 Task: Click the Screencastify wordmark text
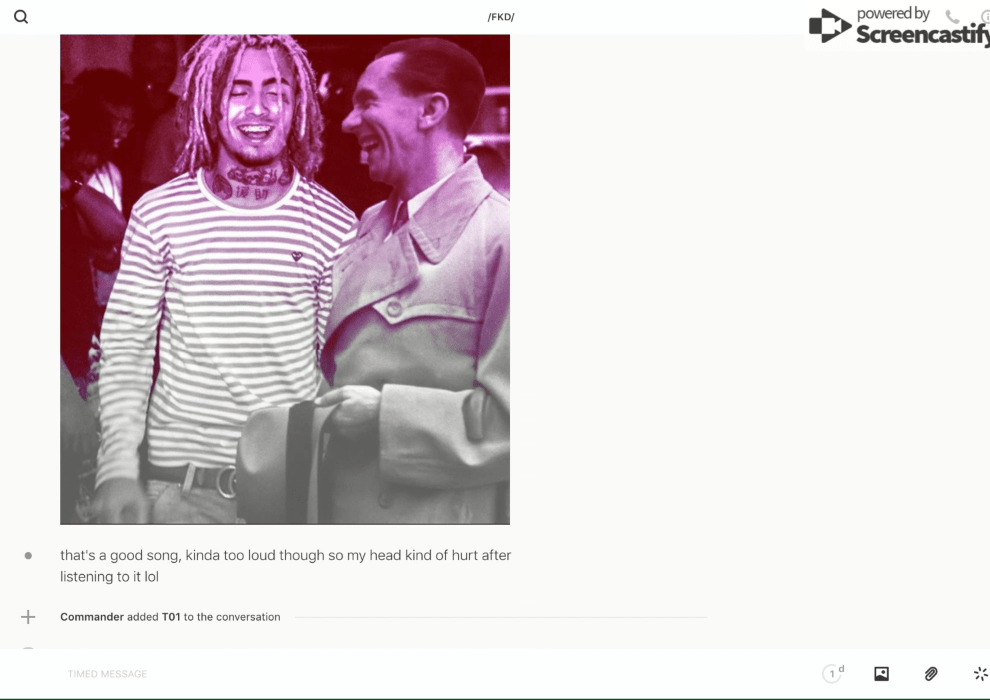pos(923,33)
